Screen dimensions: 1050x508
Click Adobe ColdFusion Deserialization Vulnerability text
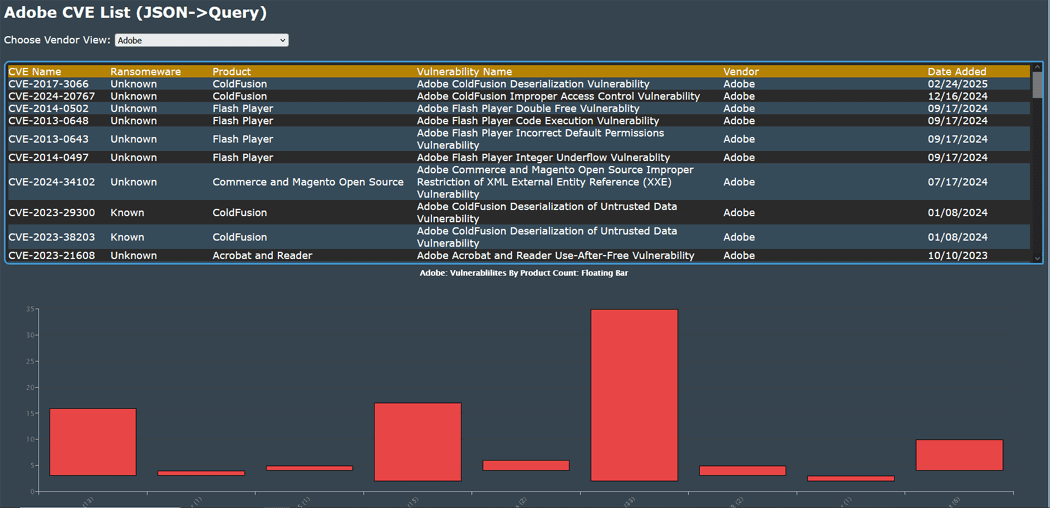tap(533, 84)
